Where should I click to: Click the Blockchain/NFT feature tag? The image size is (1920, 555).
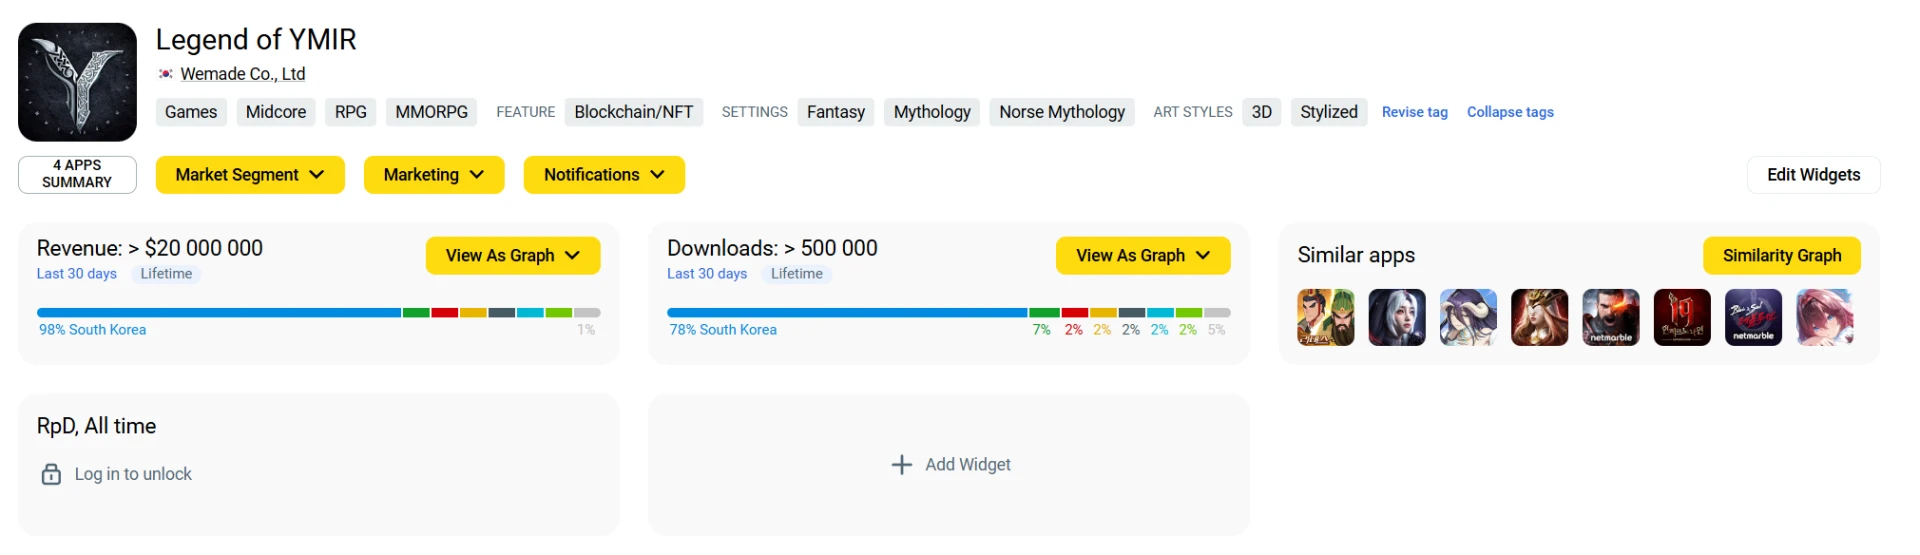[633, 112]
